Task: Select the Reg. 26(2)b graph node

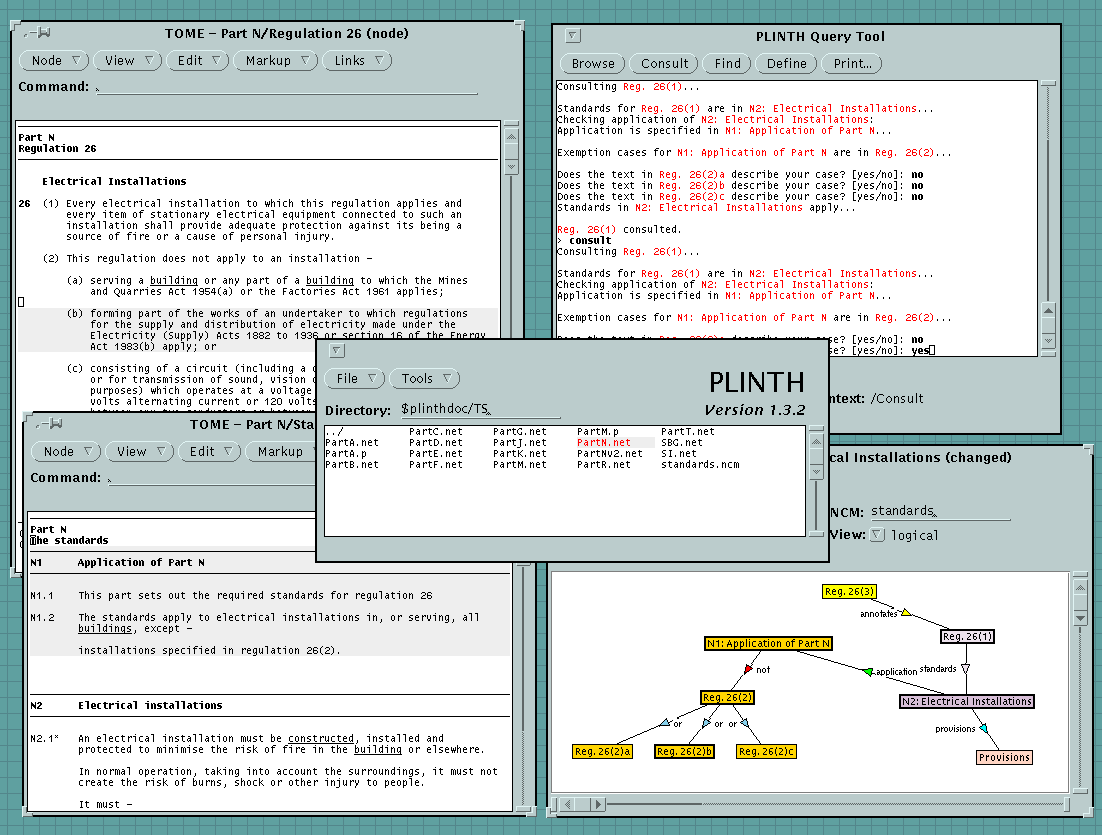Action: 684,751
